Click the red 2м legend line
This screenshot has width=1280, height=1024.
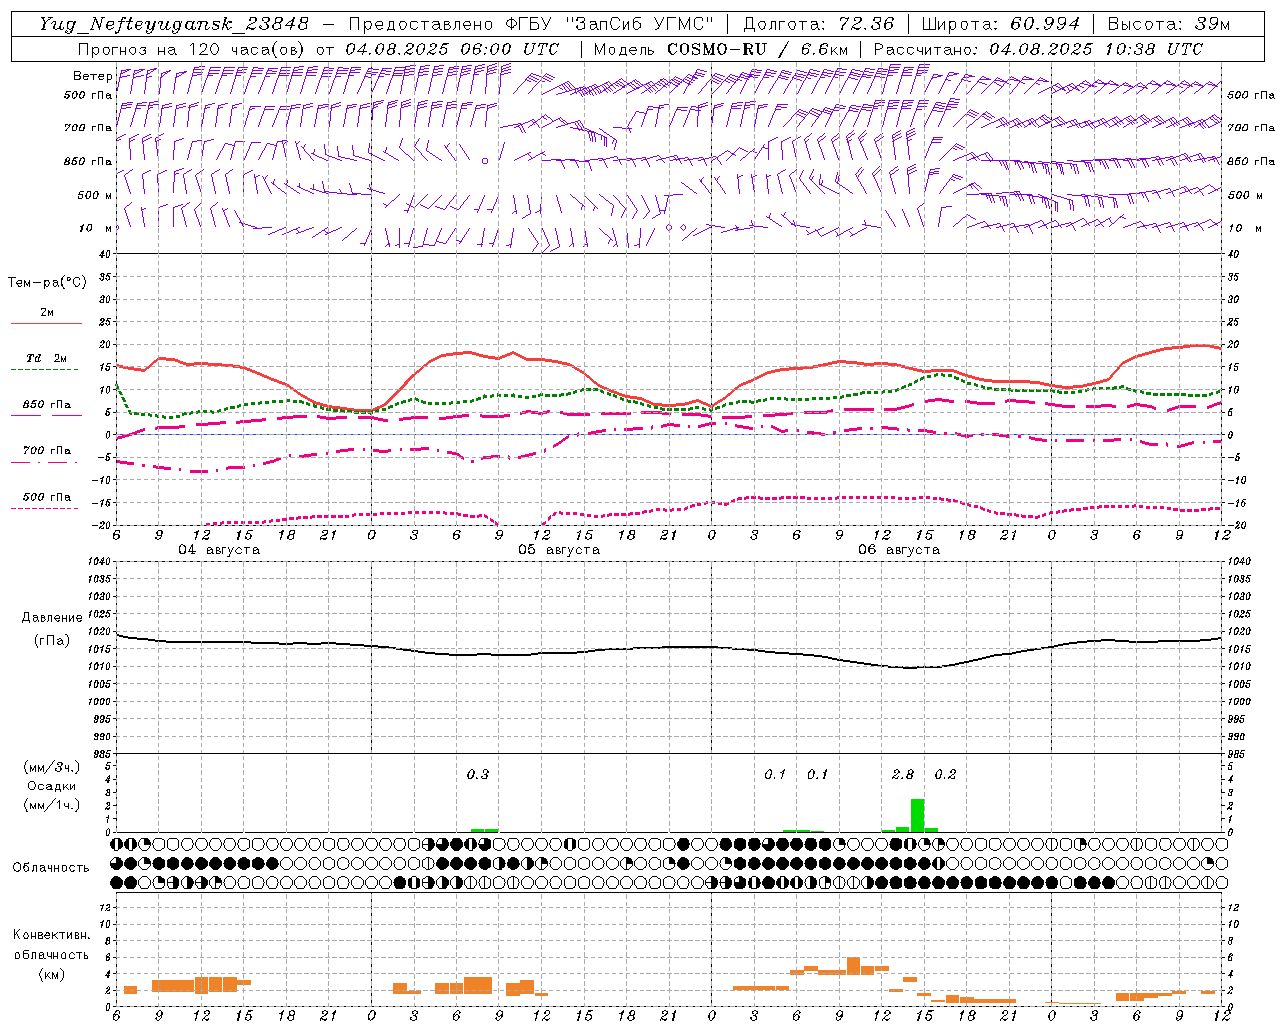click(x=46, y=324)
